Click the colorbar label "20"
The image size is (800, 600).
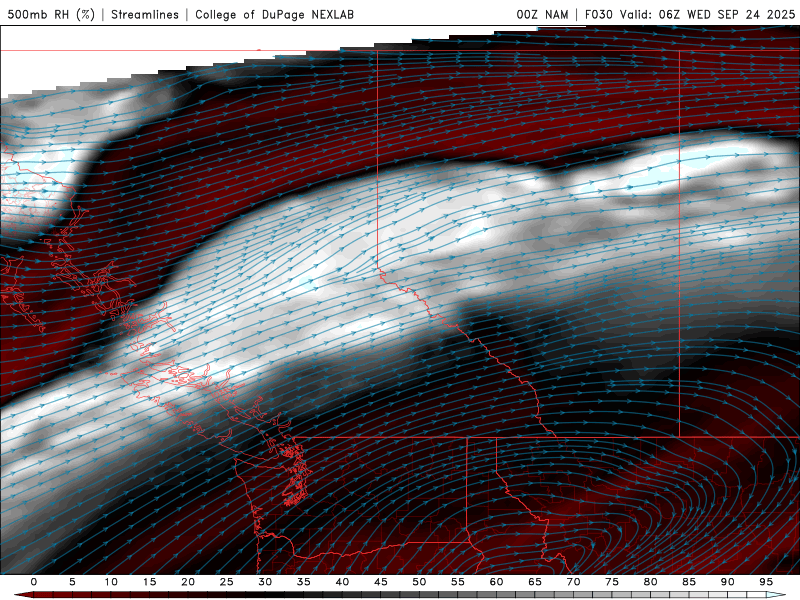tap(188, 582)
